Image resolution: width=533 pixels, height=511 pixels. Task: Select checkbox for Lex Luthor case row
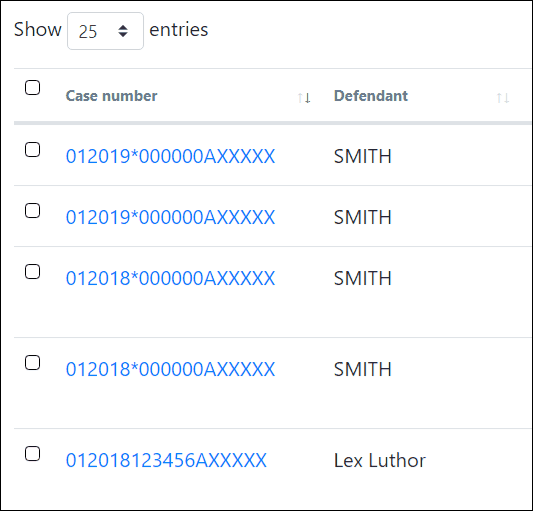click(x=33, y=454)
